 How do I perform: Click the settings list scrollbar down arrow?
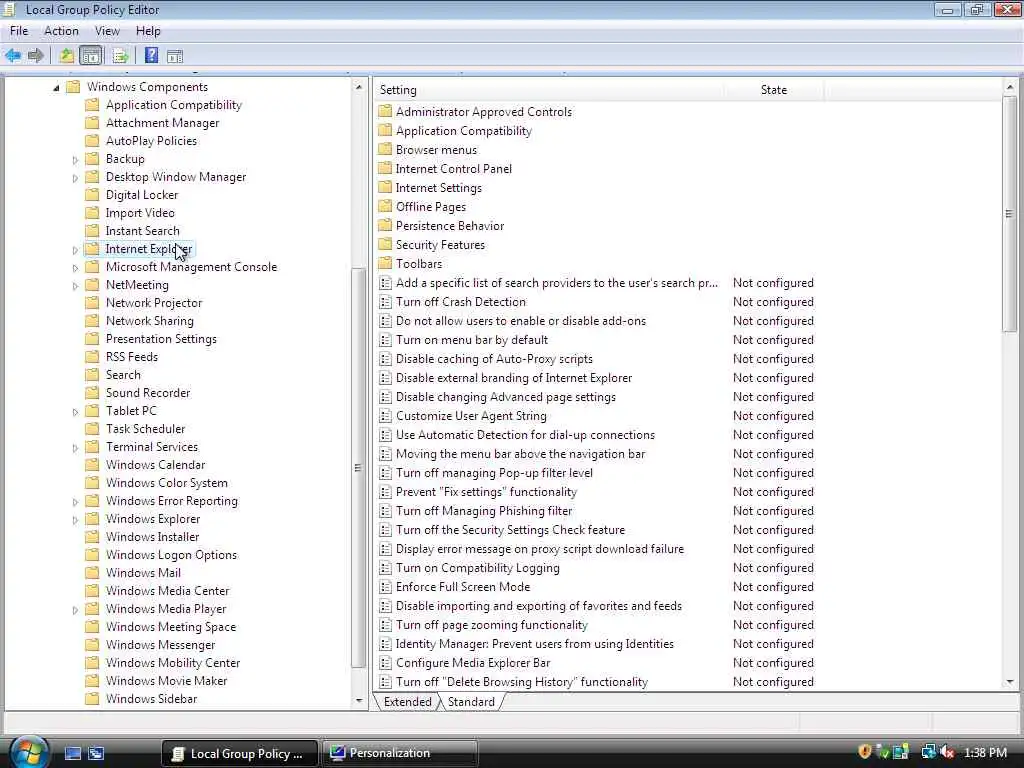point(1010,682)
